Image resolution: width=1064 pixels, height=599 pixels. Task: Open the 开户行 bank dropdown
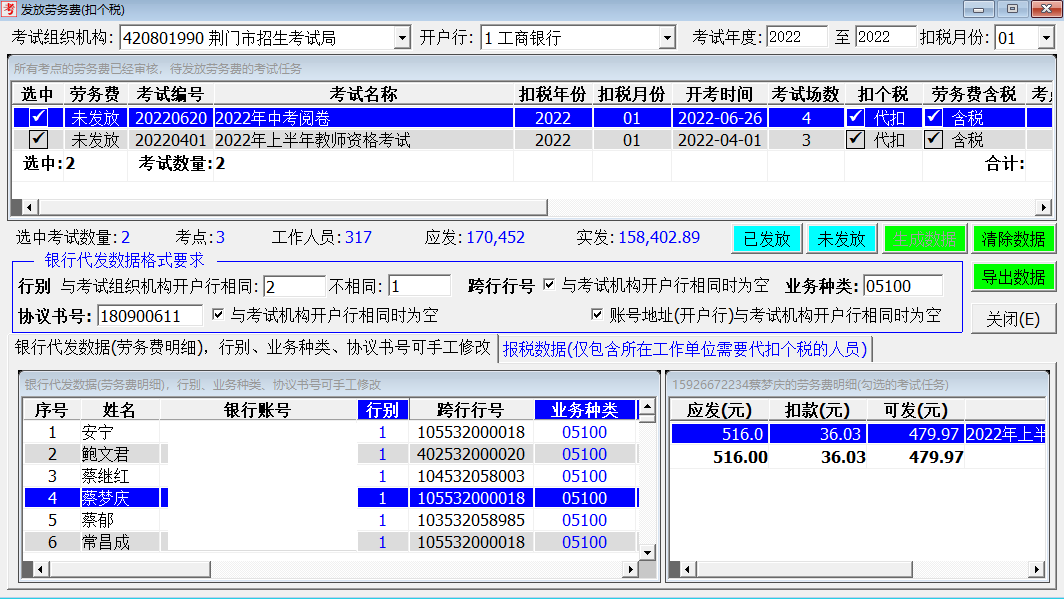668,38
